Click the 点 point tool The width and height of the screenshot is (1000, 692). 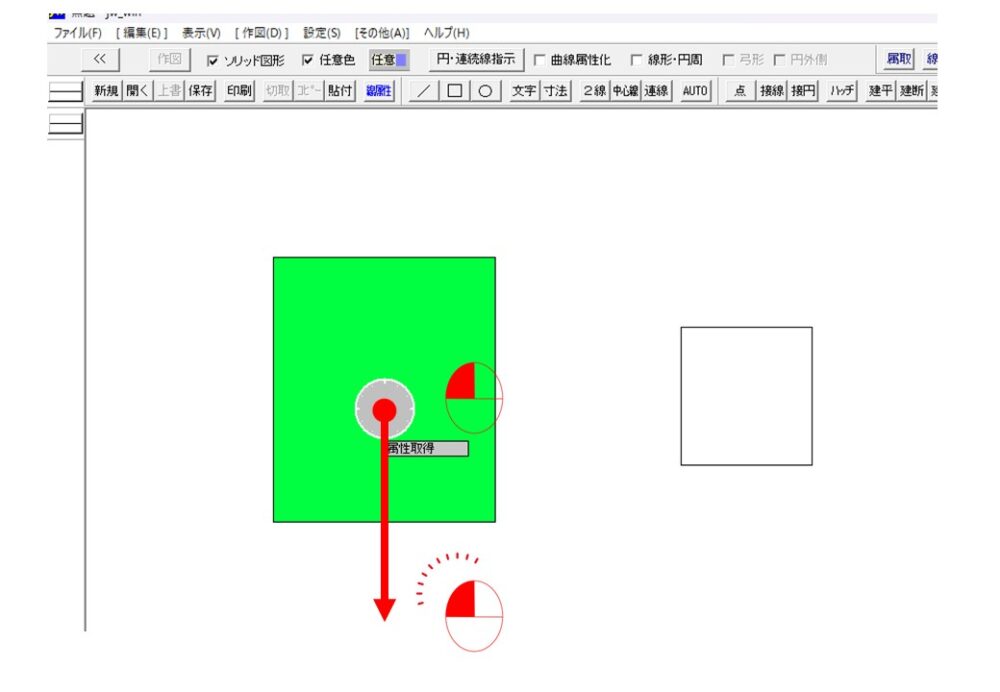[739, 91]
